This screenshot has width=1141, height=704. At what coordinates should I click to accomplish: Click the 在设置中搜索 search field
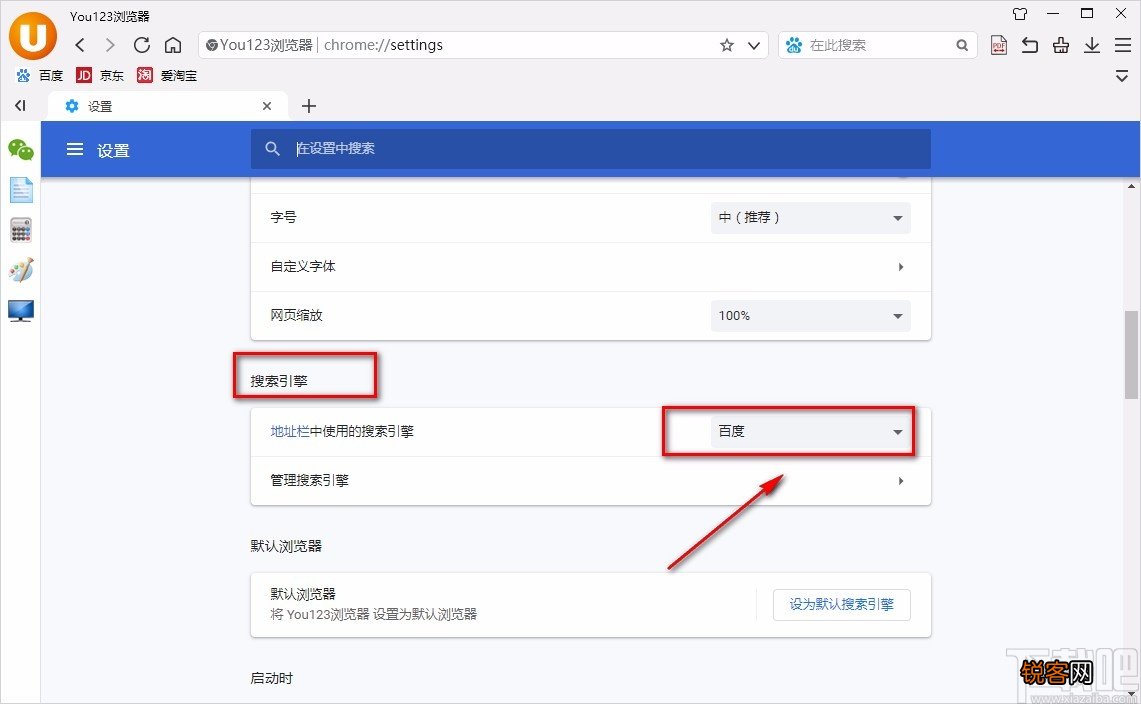[x=591, y=149]
